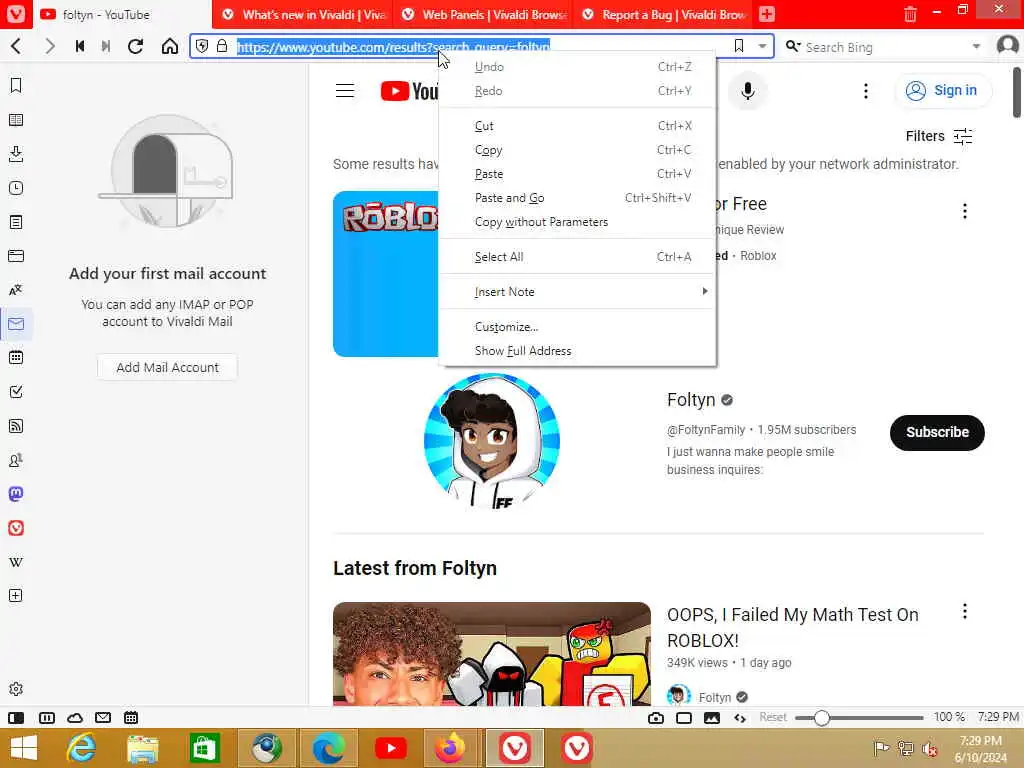Viewport: 1024px width, 768px height.
Task: Click the tab tiling status icon
Action: (x=47, y=718)
